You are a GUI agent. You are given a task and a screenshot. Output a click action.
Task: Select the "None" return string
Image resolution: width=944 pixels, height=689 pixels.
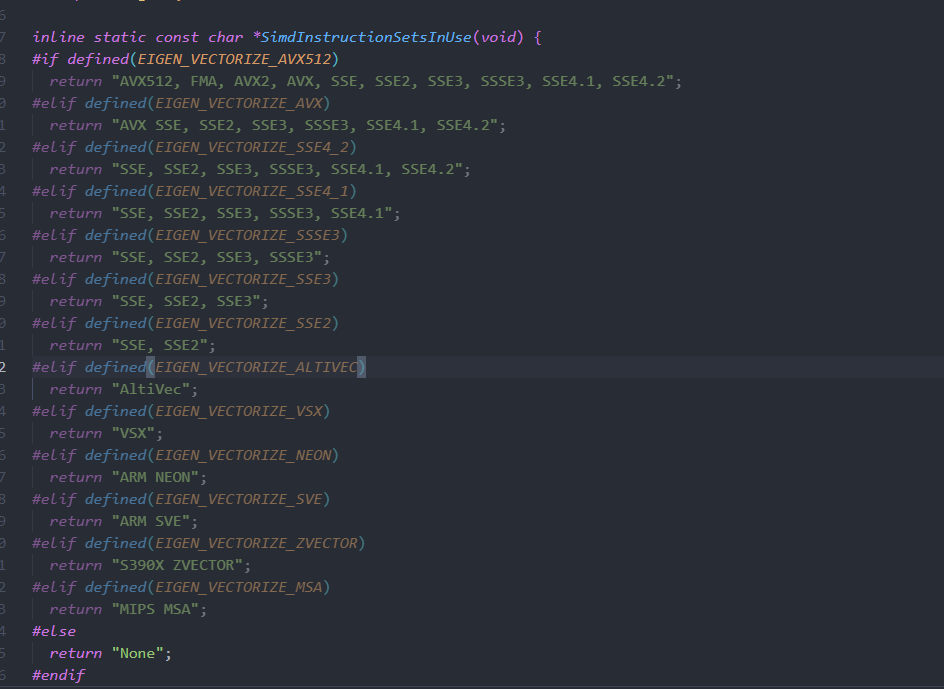click(139, 653)
